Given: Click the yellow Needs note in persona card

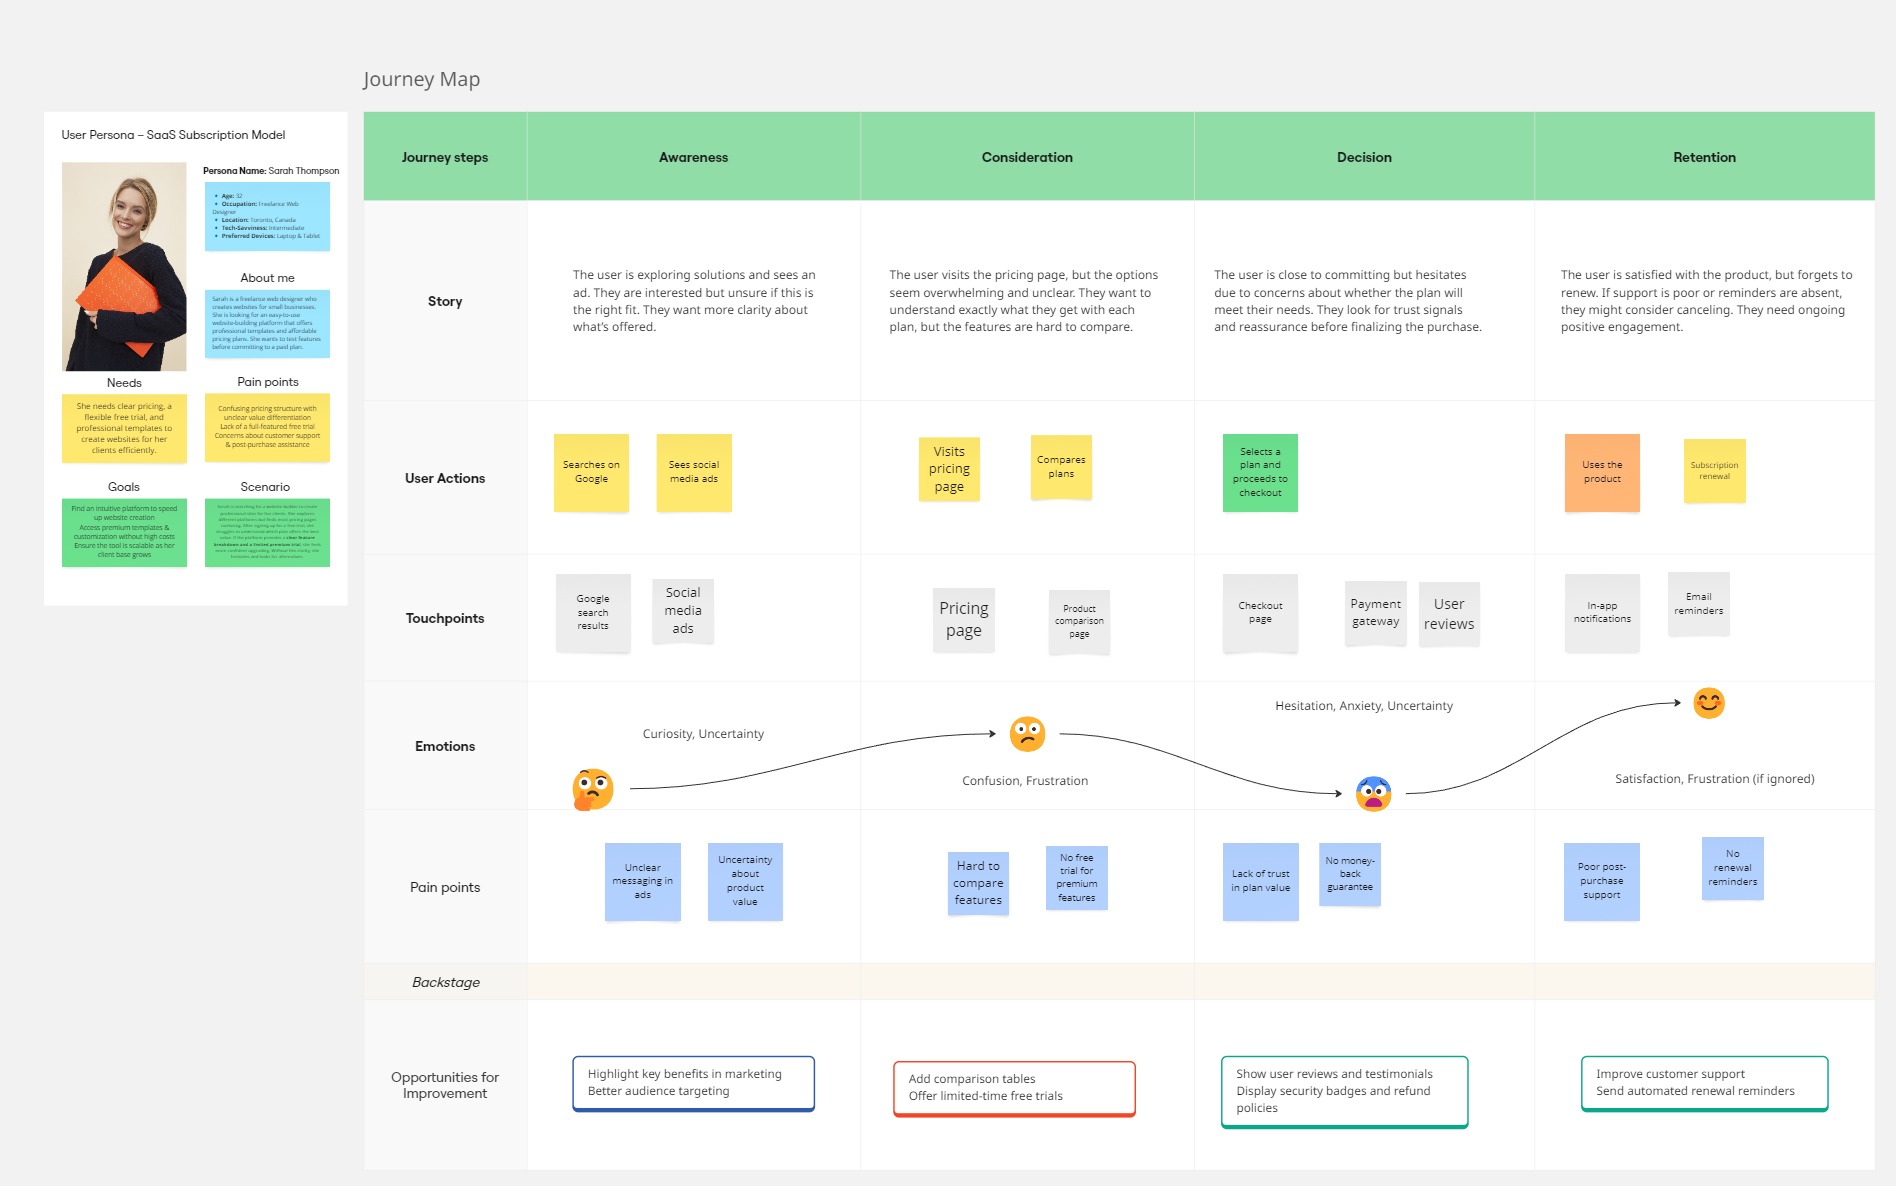Looking at the screenshot, I should pyautogui.click(x=124, y=428).
